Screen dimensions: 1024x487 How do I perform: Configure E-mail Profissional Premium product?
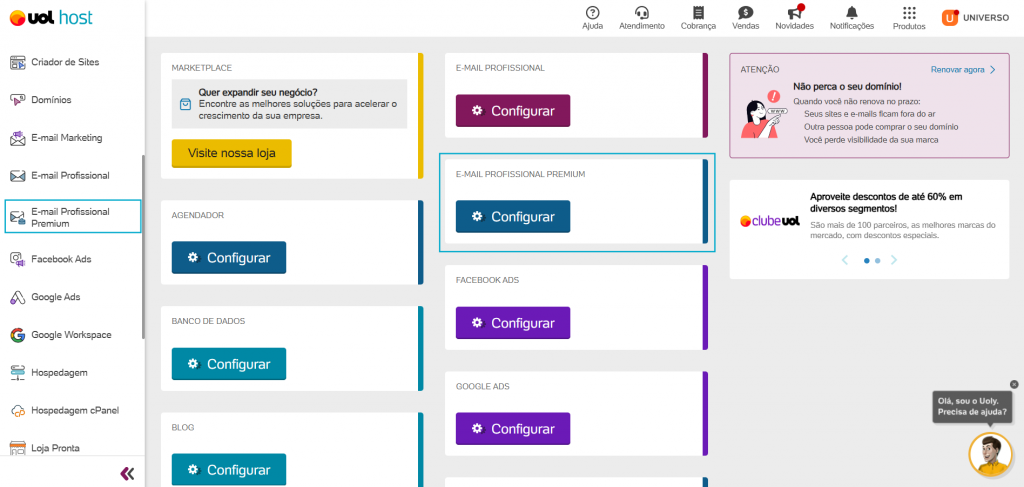513,217
